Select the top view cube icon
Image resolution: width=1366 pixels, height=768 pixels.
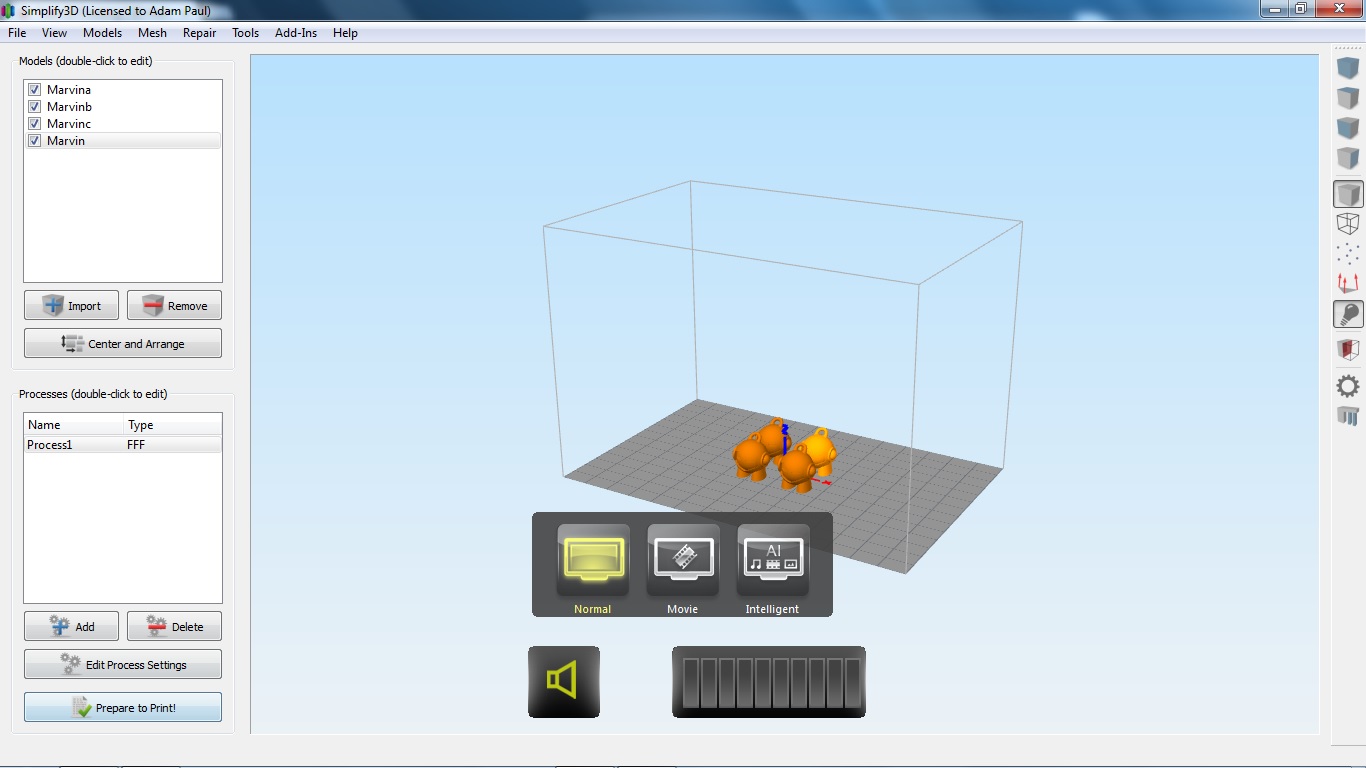(1348, 98)
